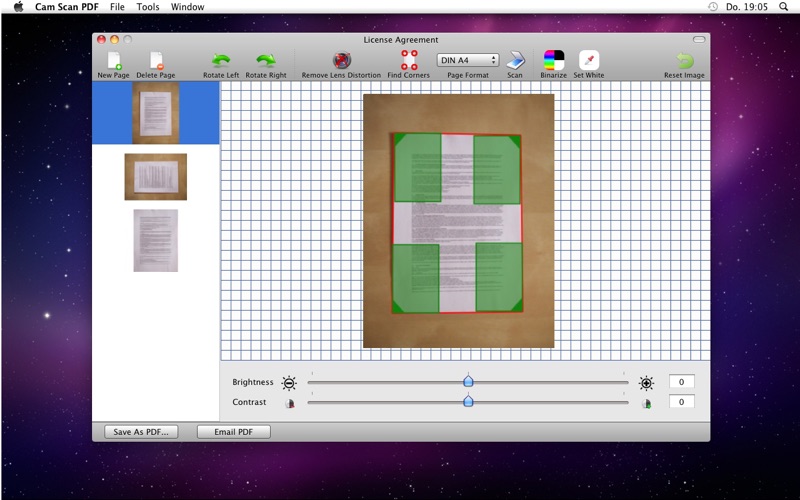Click the Brightness slider handle
This screenshot has width=800, height=500.
click(468, 381)
